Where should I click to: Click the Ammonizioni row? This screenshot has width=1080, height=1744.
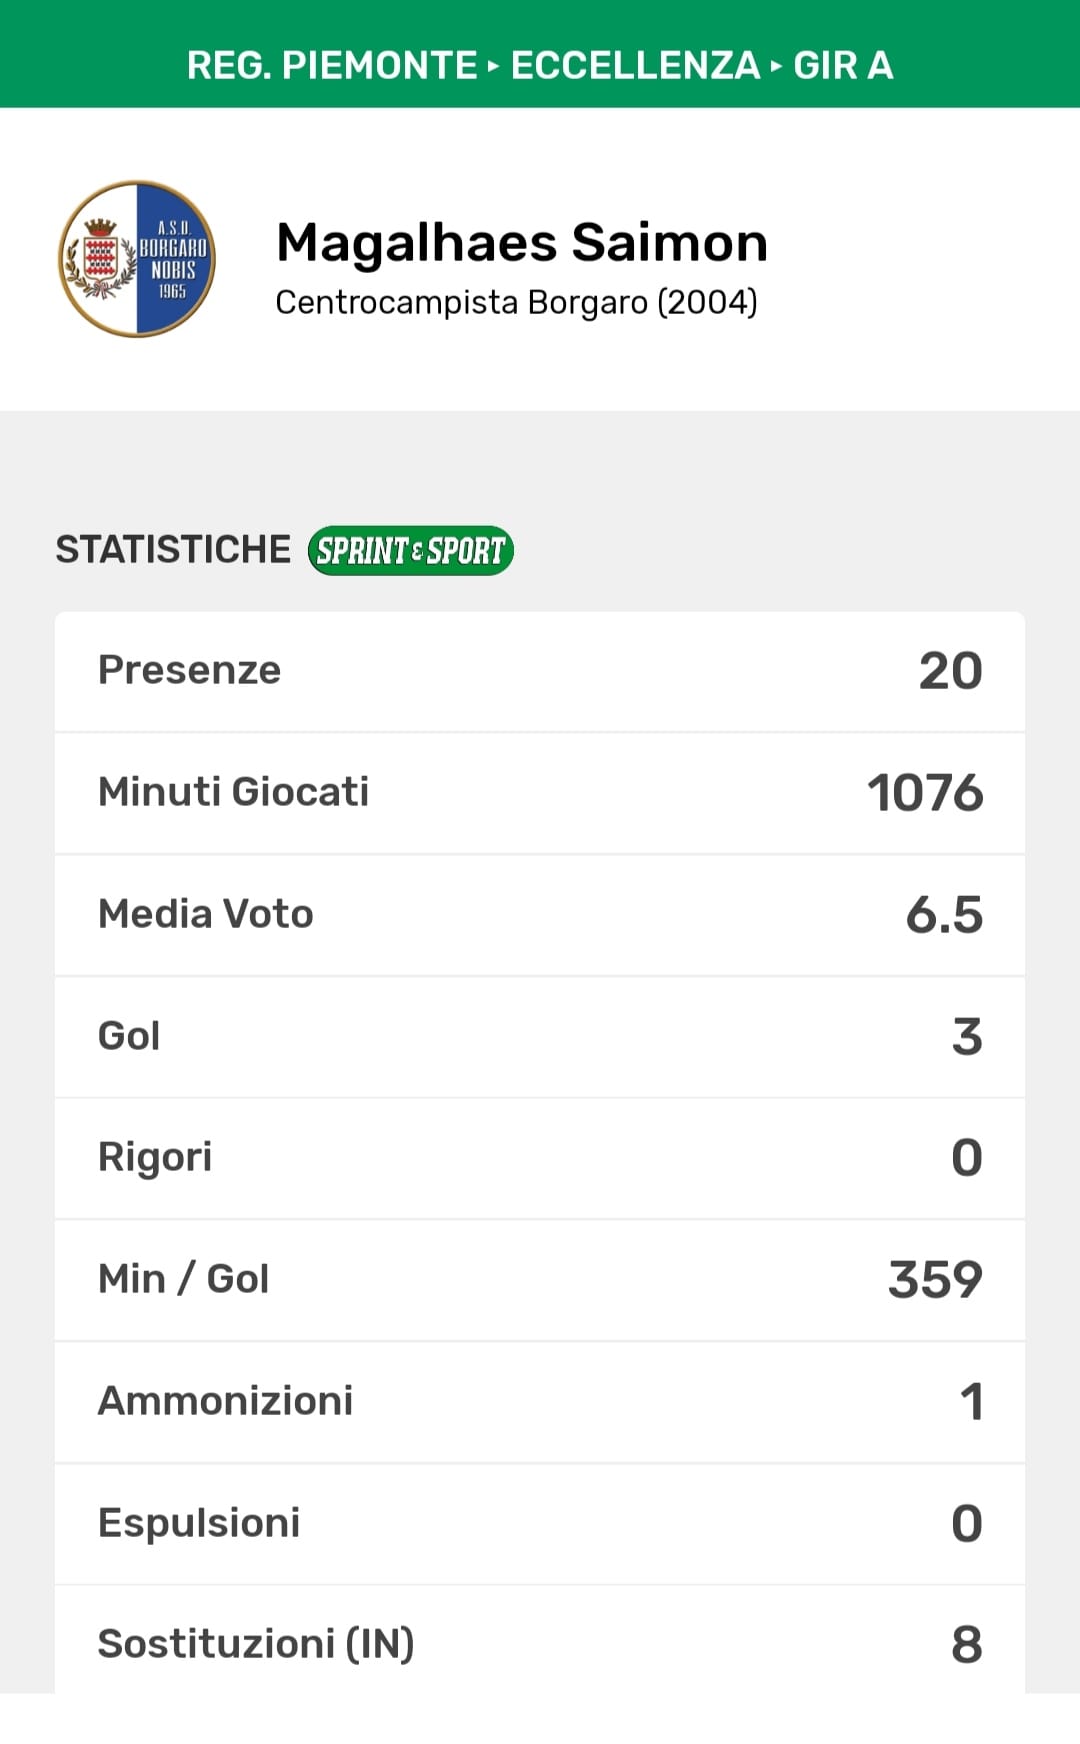click(x=540, y=1402)
